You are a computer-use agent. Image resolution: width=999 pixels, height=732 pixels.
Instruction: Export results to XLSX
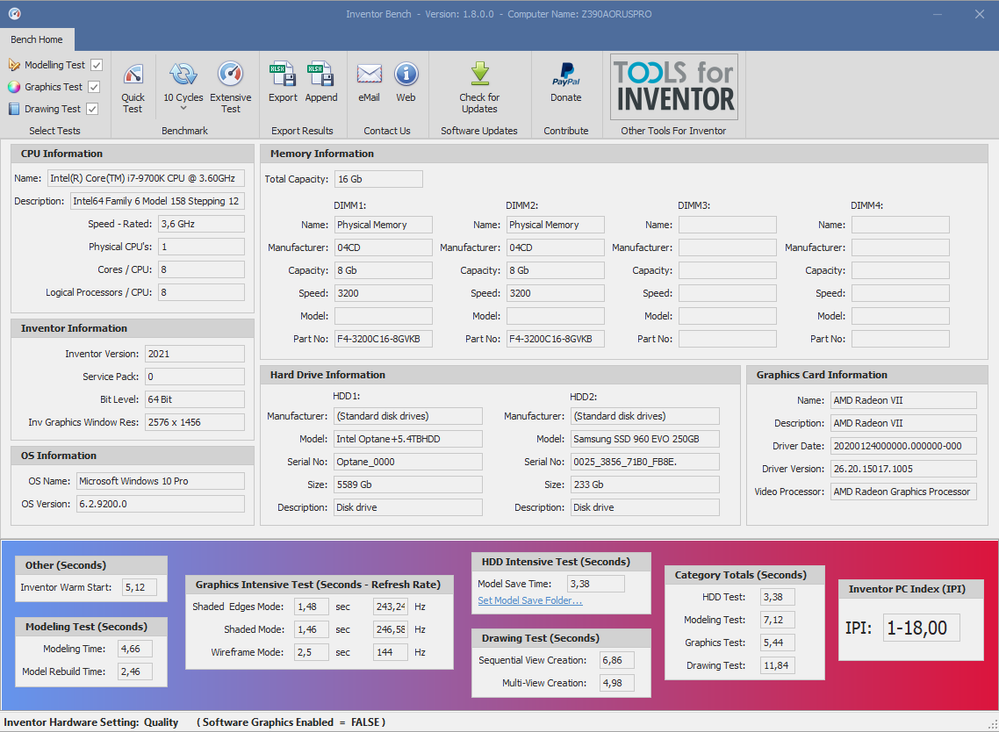[x=282, y=82]
